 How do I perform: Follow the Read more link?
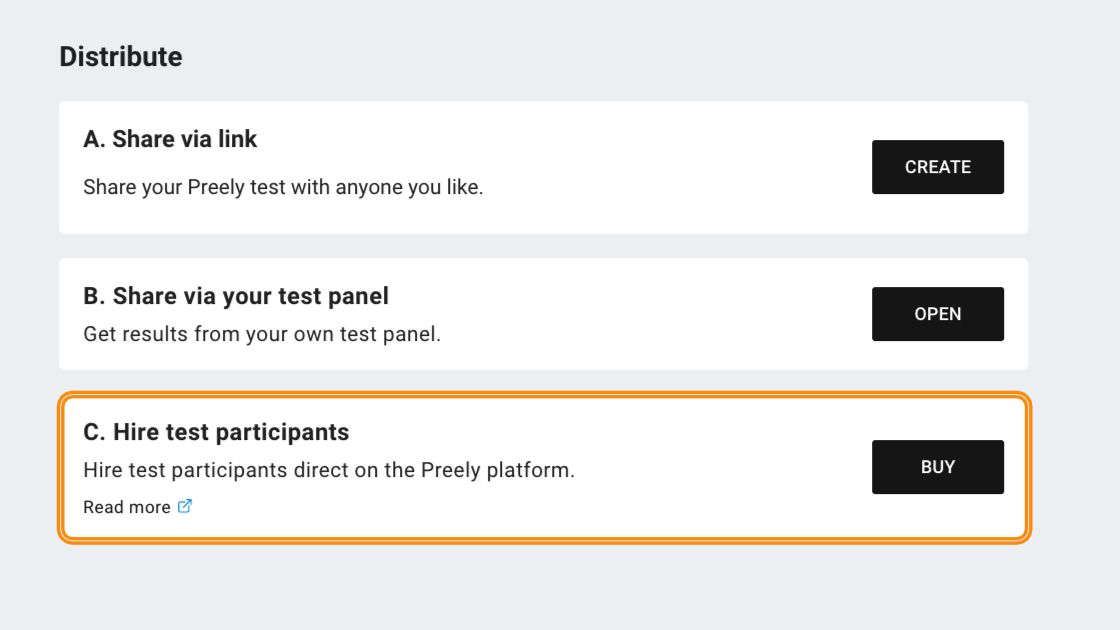127,507
